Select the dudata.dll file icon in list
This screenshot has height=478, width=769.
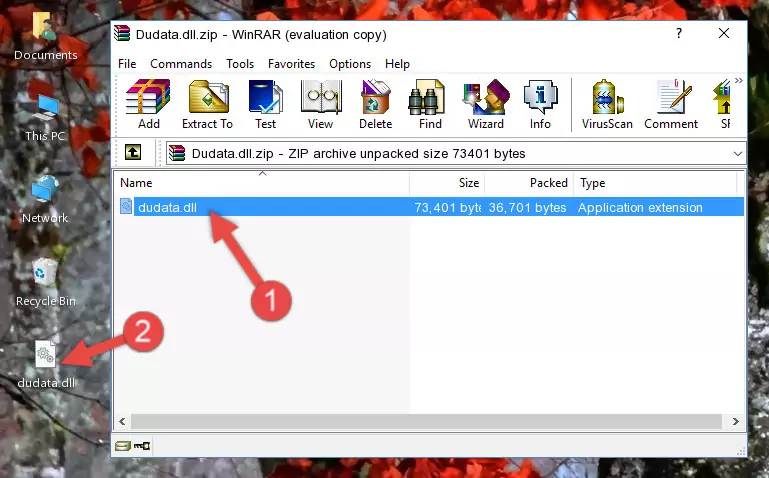click(126, 206)
